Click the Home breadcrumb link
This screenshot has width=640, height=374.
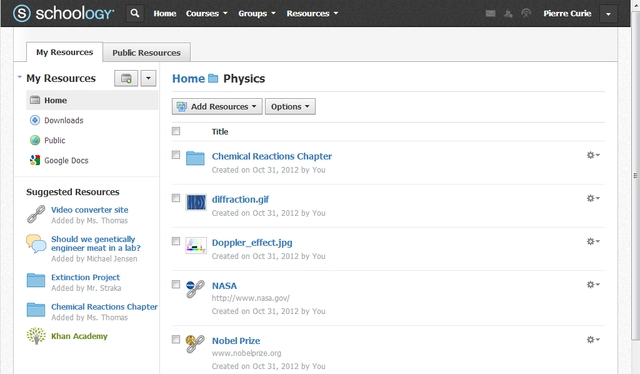point(189,78)
